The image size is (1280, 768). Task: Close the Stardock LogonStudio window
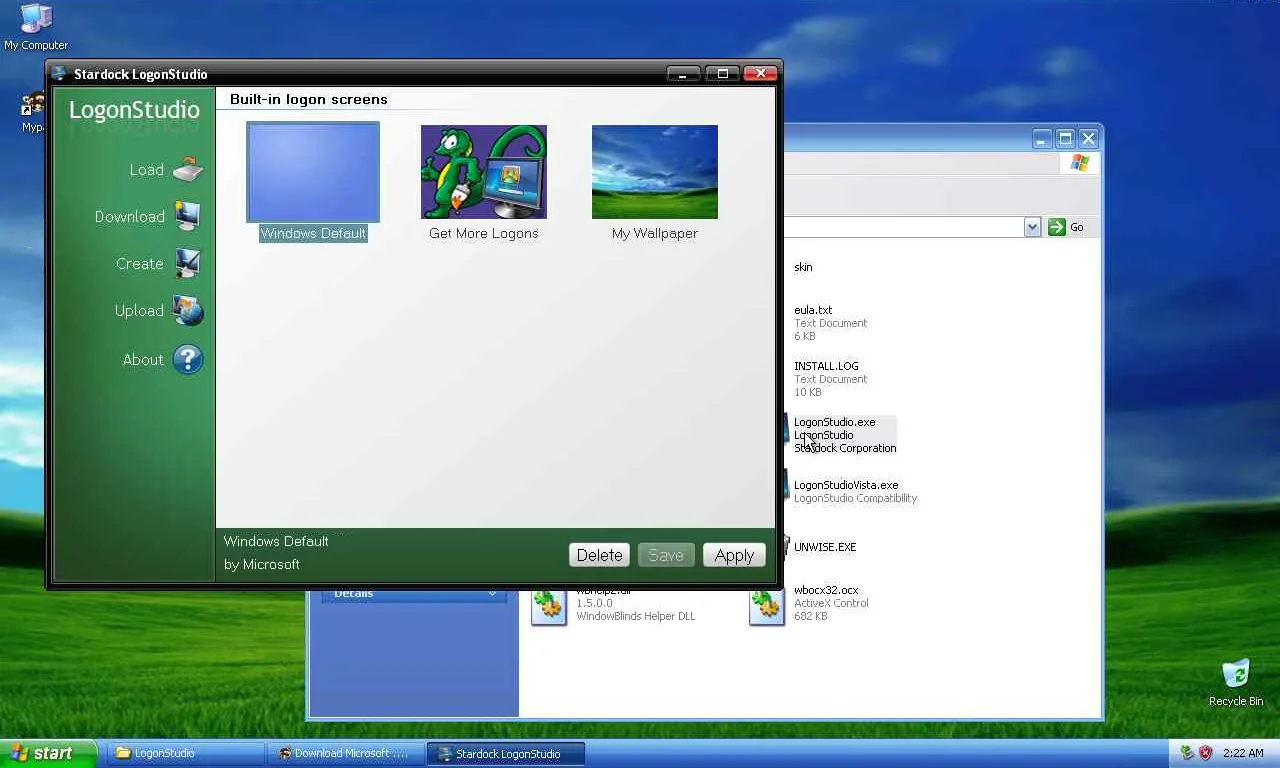(760, 73)
